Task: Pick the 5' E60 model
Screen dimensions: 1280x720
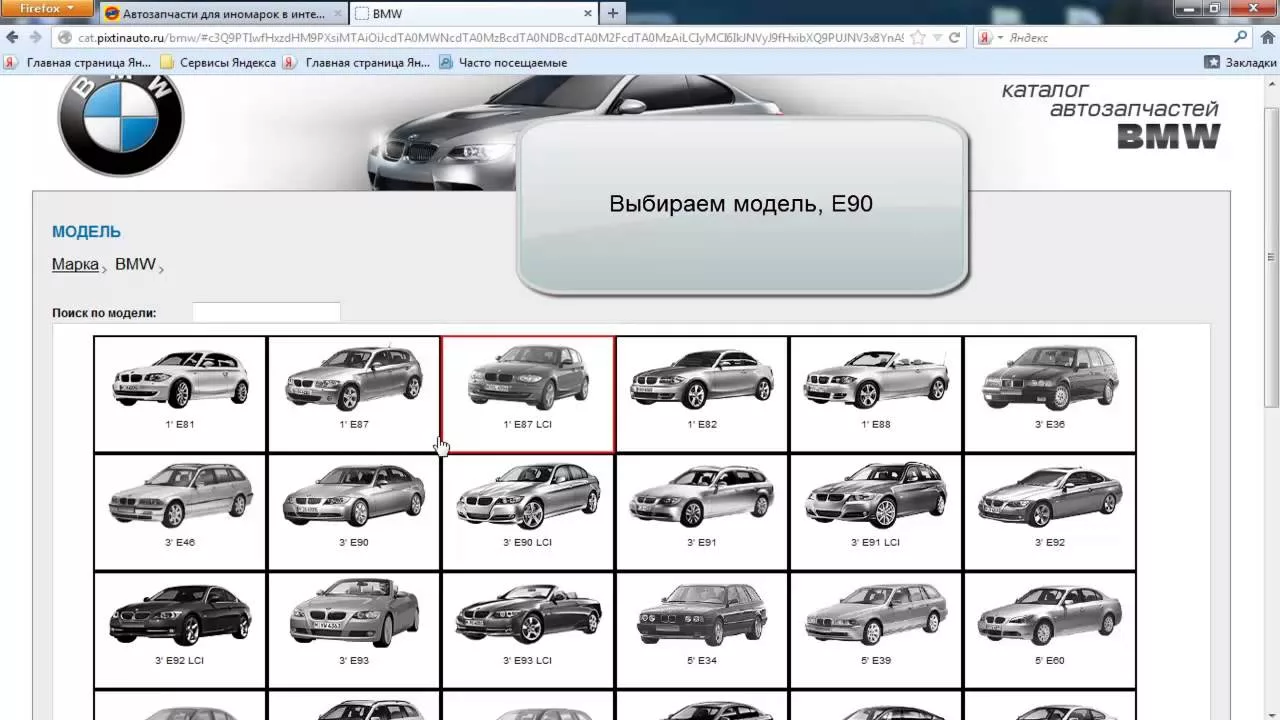Action: pos(1050,630)
